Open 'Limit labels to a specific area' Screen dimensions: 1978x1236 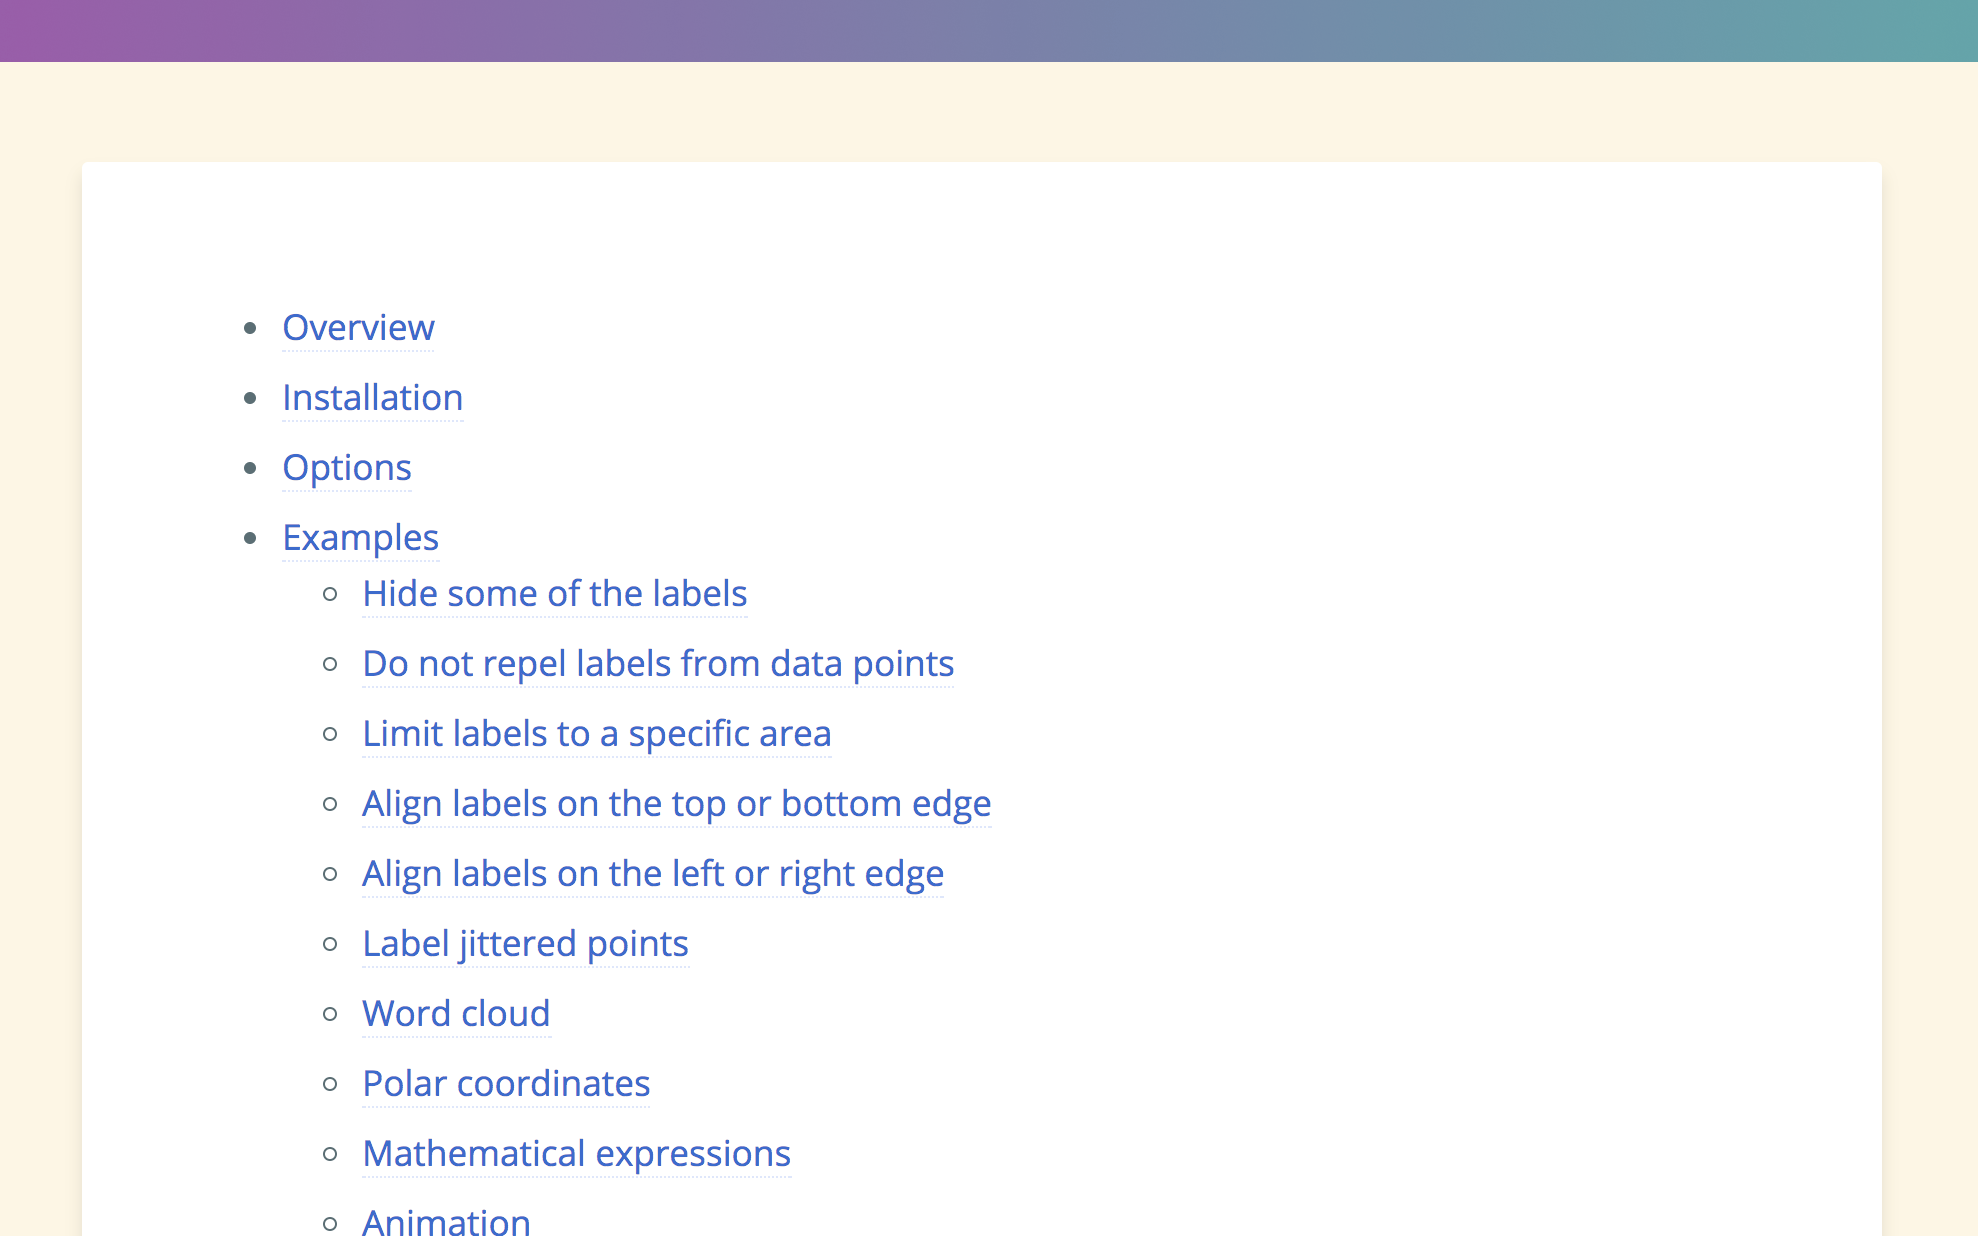pos(596,733)
